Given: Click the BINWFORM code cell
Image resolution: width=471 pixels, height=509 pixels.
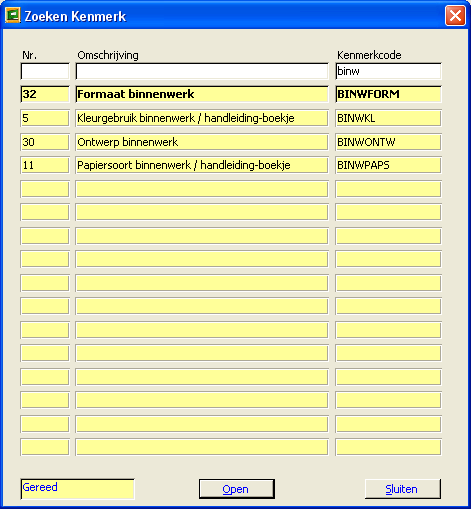Looking at the screenshot, I should (388, 94).
